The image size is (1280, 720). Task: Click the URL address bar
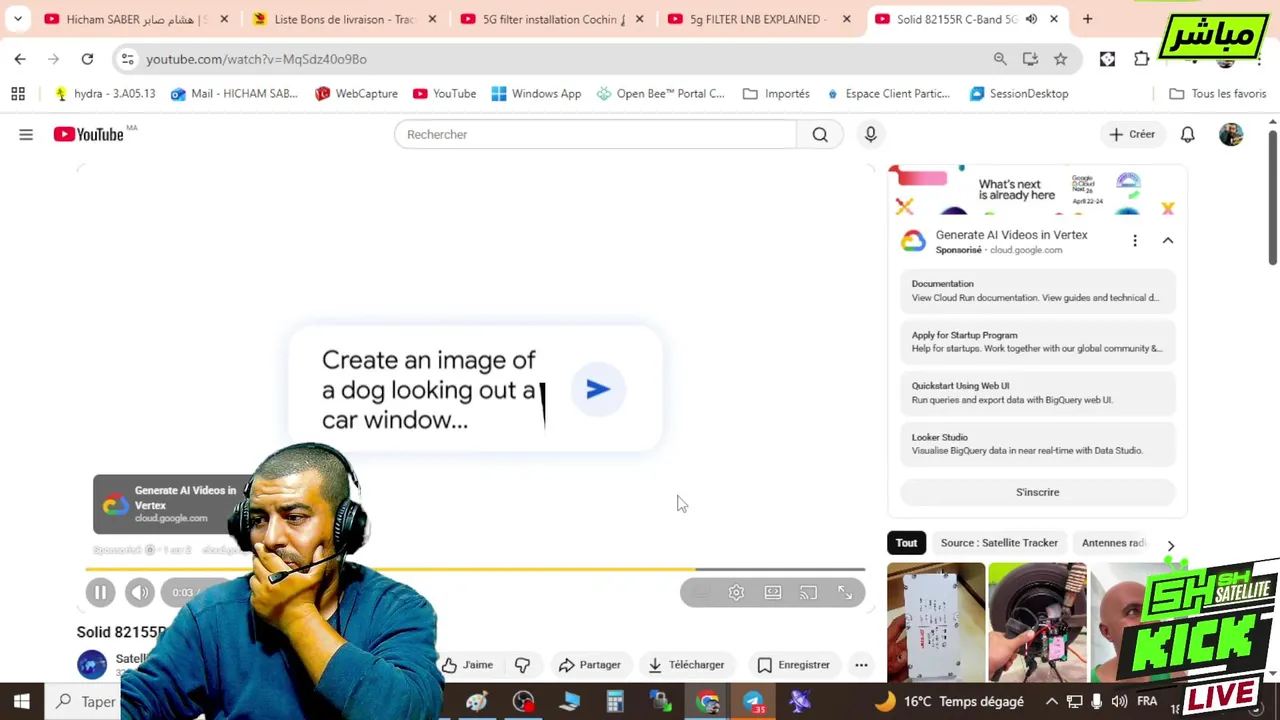click(x=560, y=59)
